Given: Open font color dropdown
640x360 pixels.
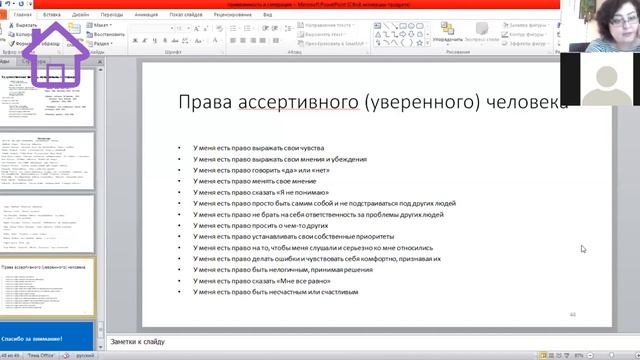Looking at the screenshot, I should 221,40.
